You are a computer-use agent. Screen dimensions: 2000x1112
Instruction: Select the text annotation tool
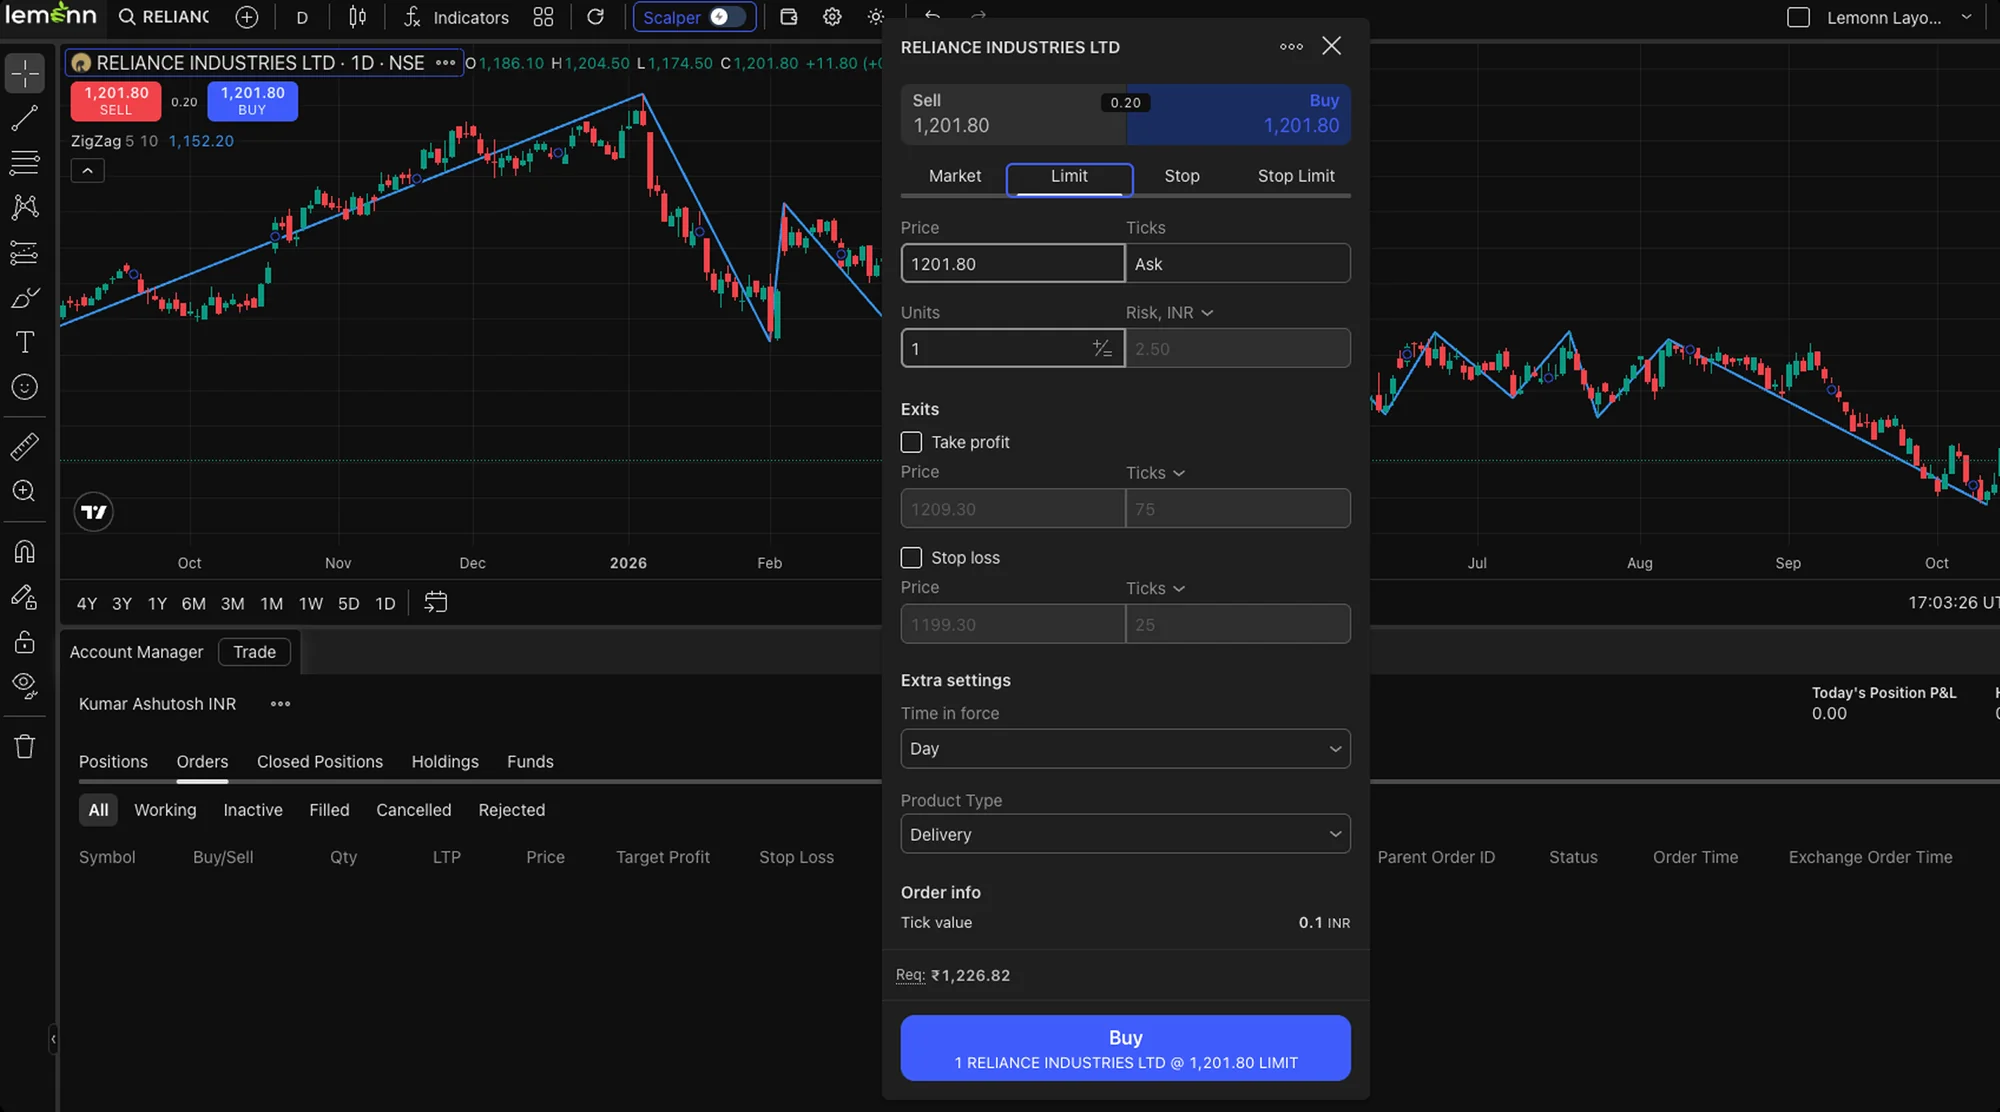click(x=25, y=342)
